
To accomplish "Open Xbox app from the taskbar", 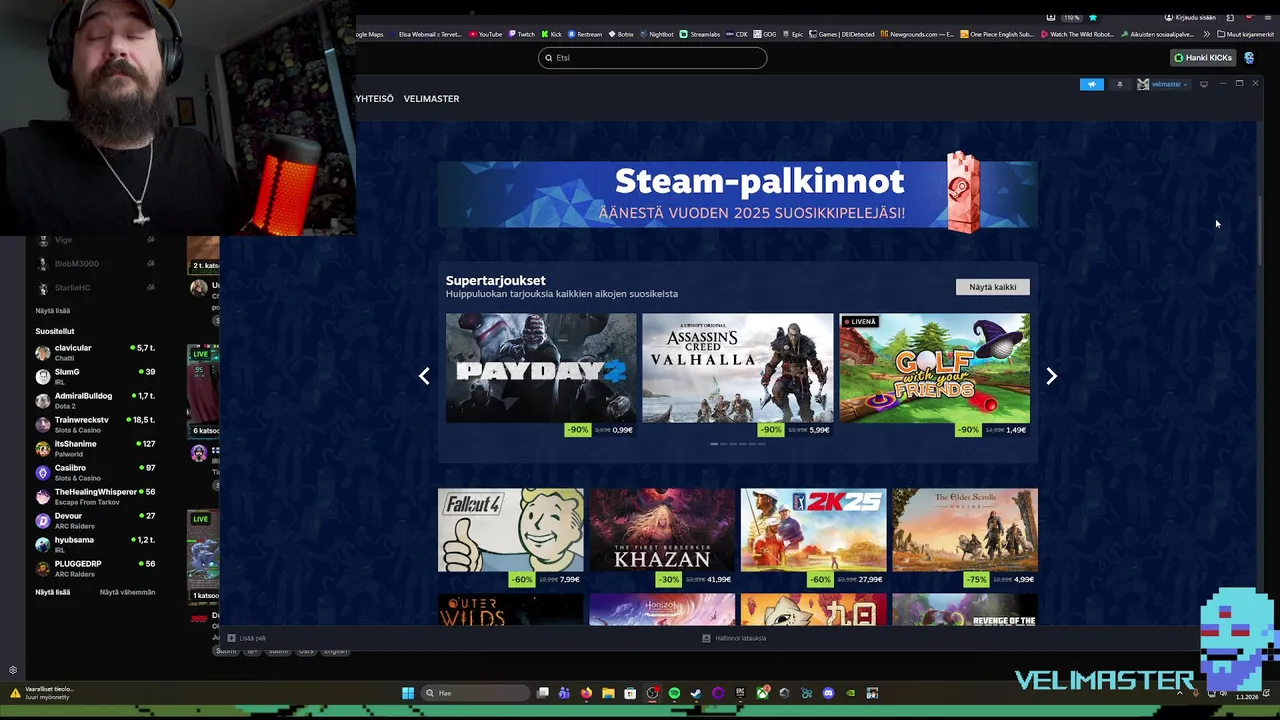I will (x=763, y=693).
